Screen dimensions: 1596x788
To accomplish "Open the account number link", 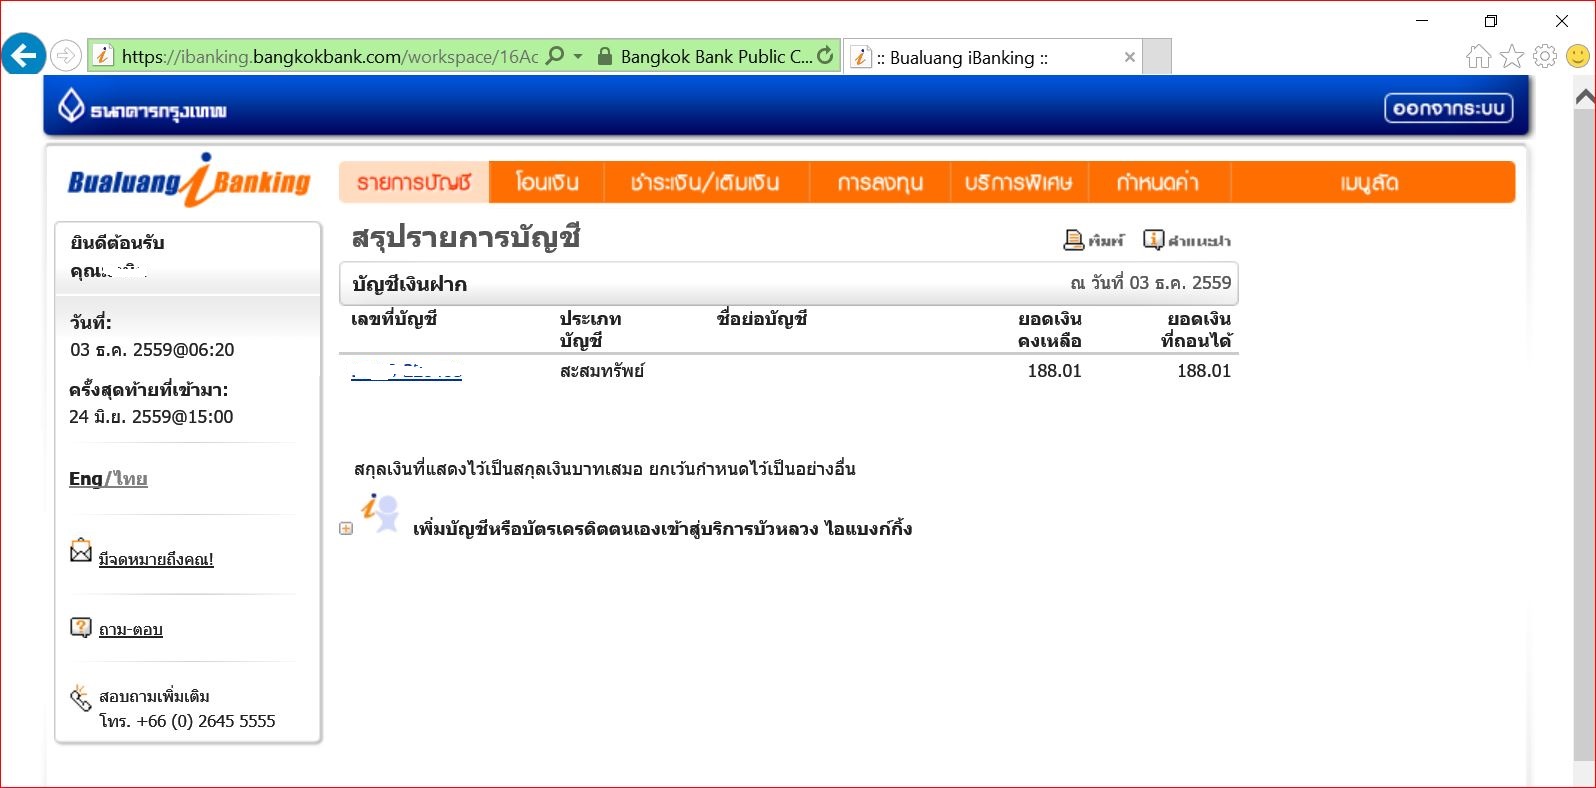I will pos(406,371).
